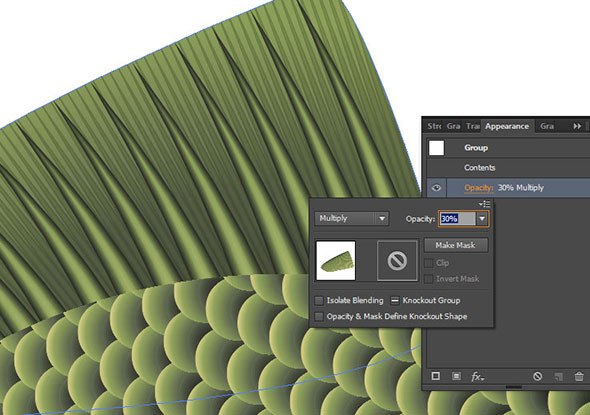Image resolution: width=590 pixels, height=415 pixels.
Task: Select the Group row in Appearance panel
Action: pyautogui.click(x=508, y=148)
